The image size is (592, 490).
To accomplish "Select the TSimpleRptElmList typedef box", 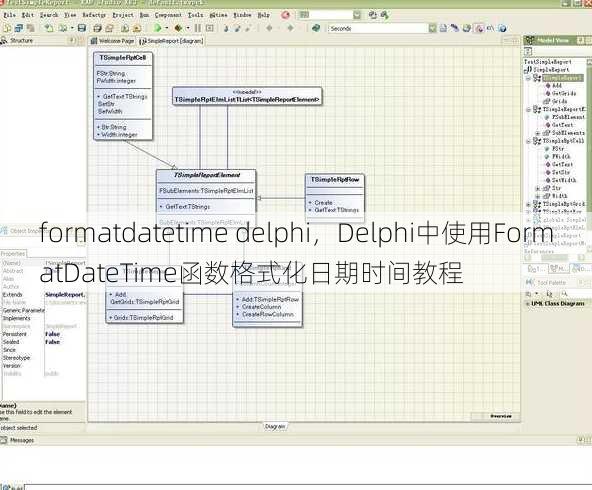I will (247, 96).
